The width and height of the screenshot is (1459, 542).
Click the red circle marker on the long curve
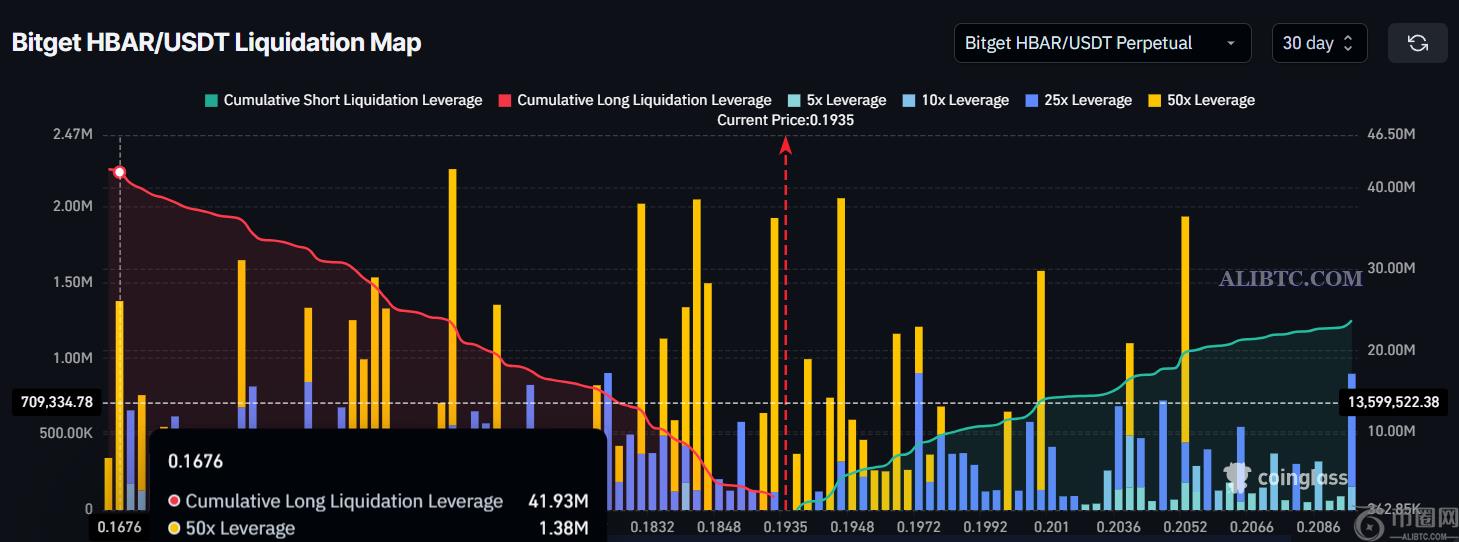[x=120, y=172]
